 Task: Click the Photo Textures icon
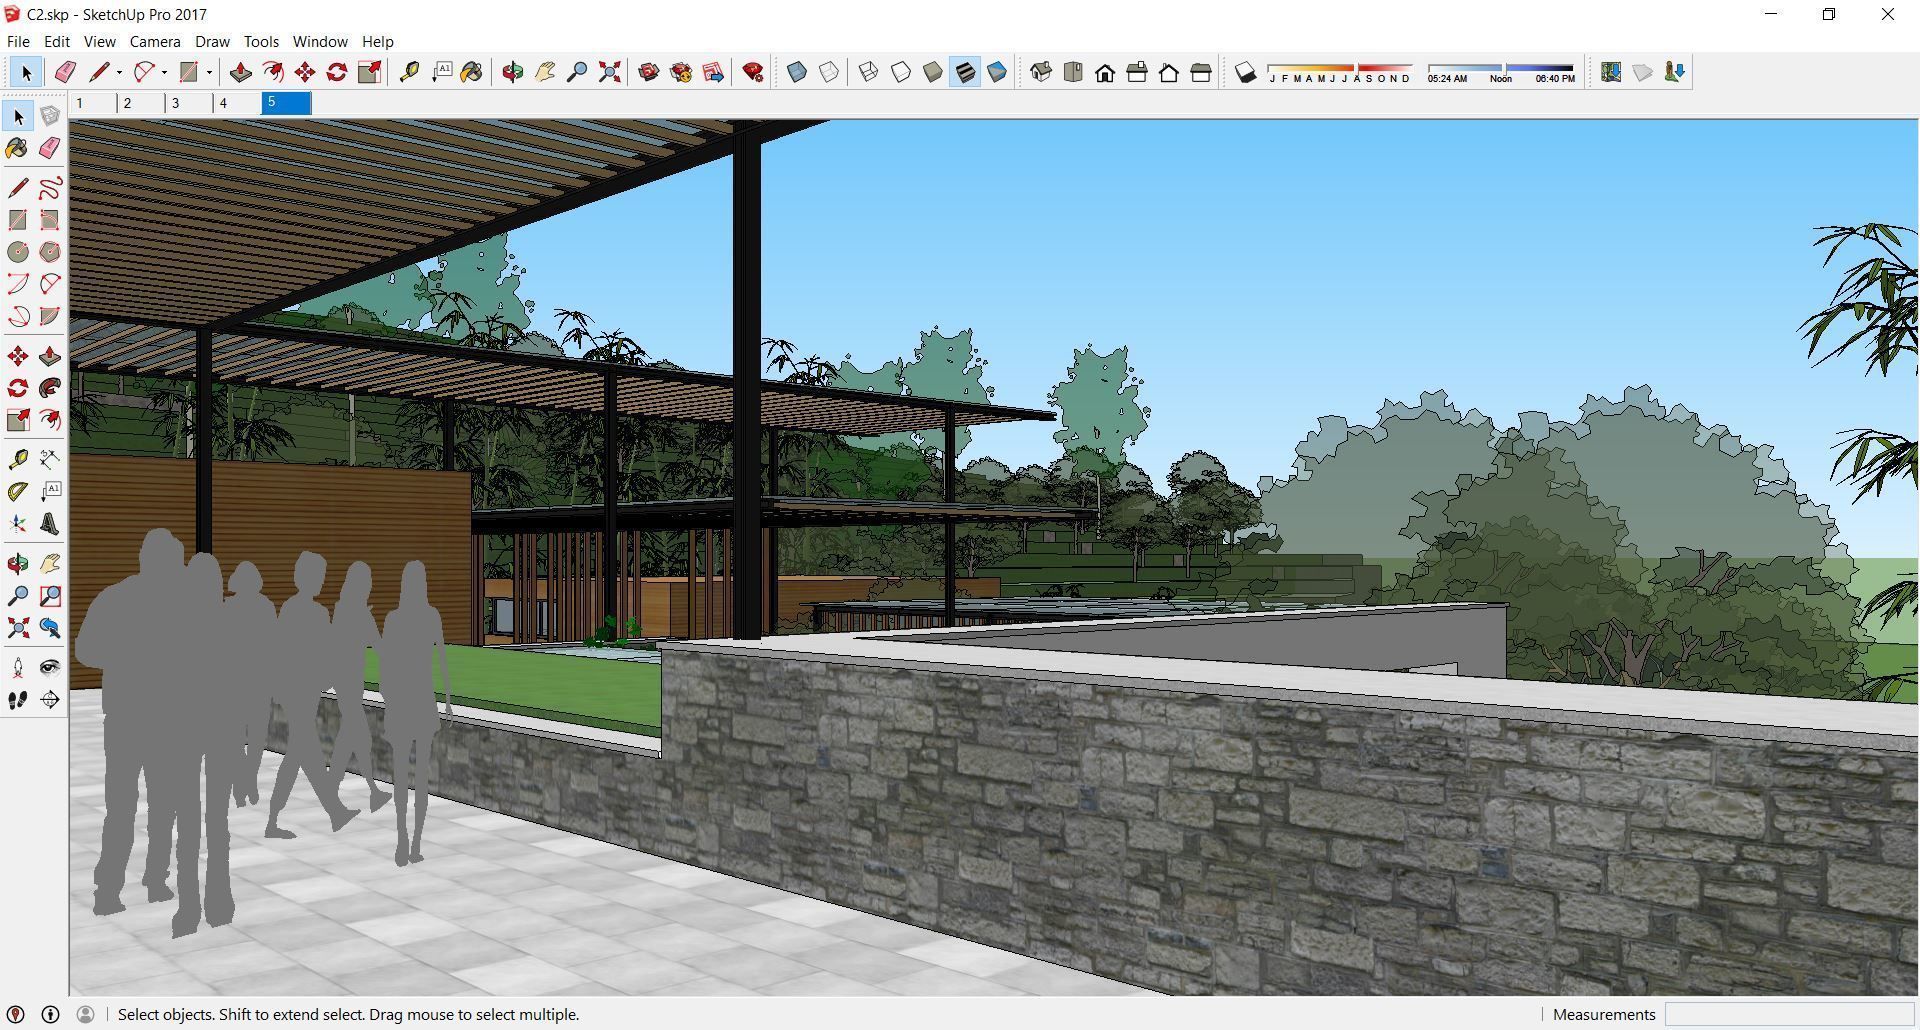1675,72
